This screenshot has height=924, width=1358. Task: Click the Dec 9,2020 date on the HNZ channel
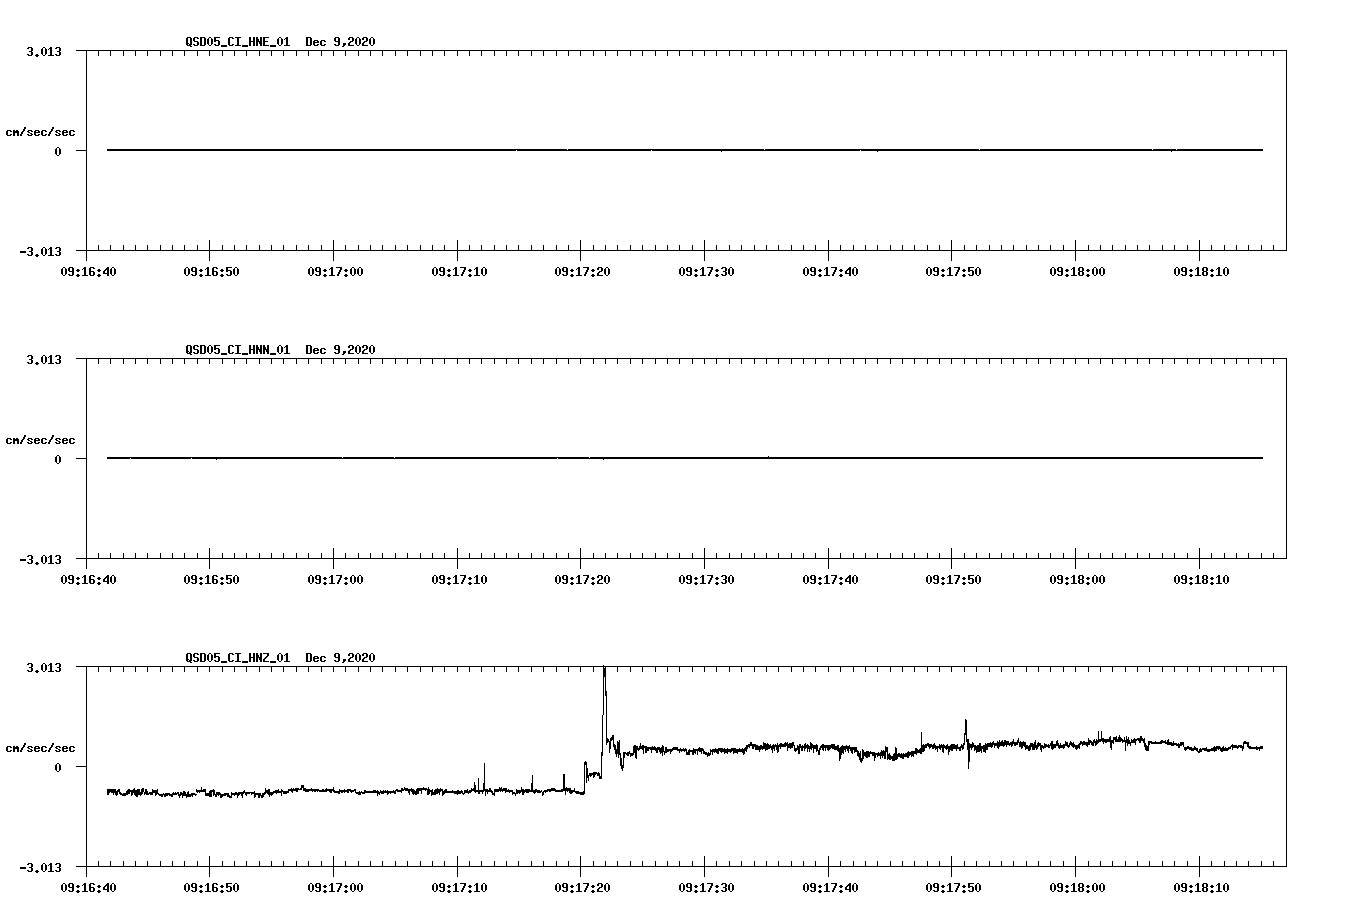340,658
